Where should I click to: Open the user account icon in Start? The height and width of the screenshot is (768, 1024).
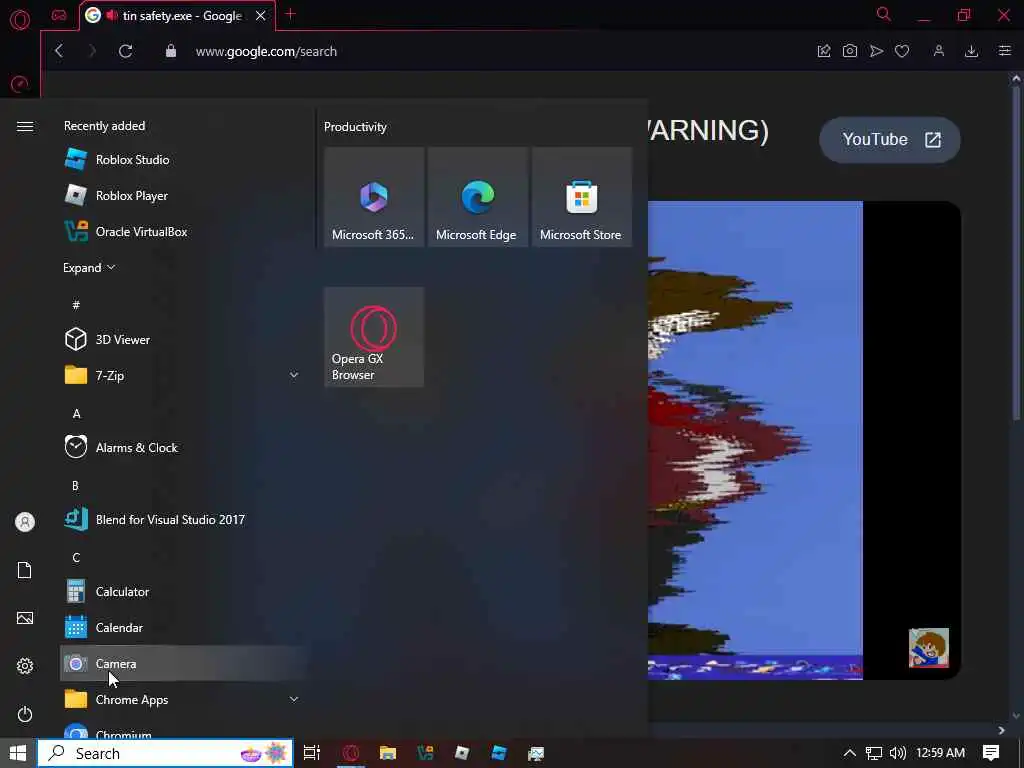25,522
